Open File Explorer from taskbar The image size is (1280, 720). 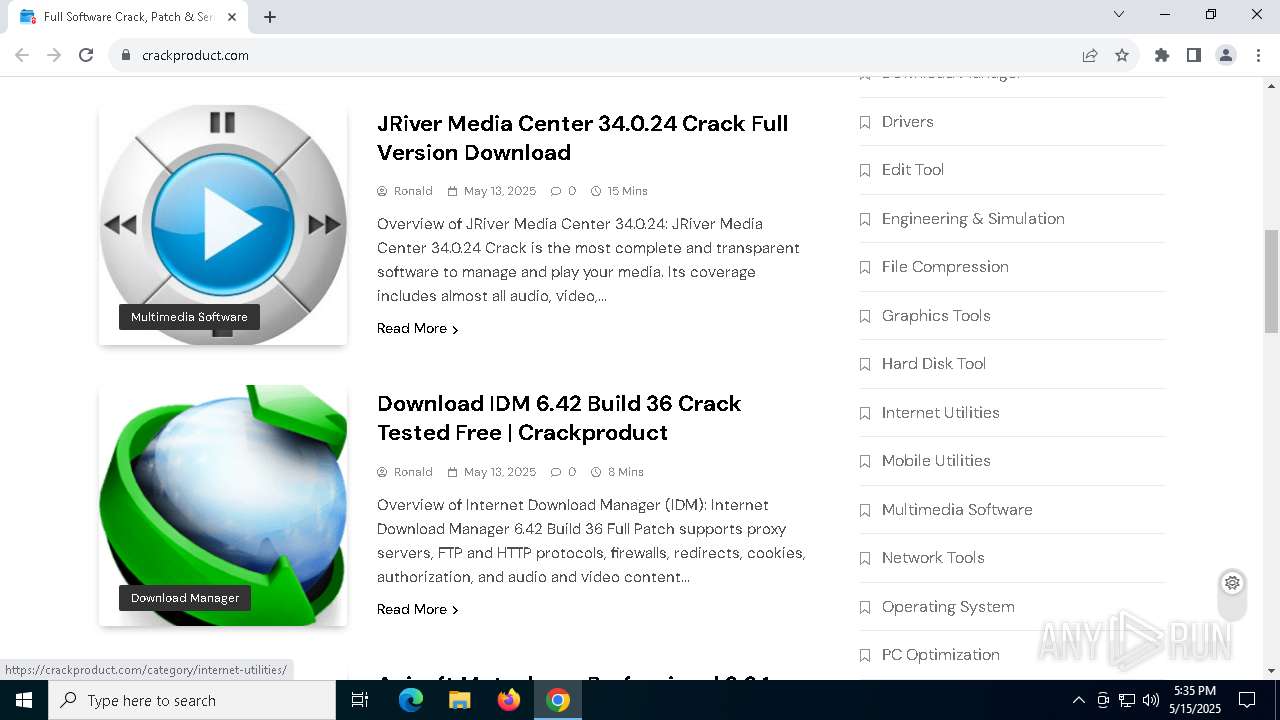coord(460,700)
